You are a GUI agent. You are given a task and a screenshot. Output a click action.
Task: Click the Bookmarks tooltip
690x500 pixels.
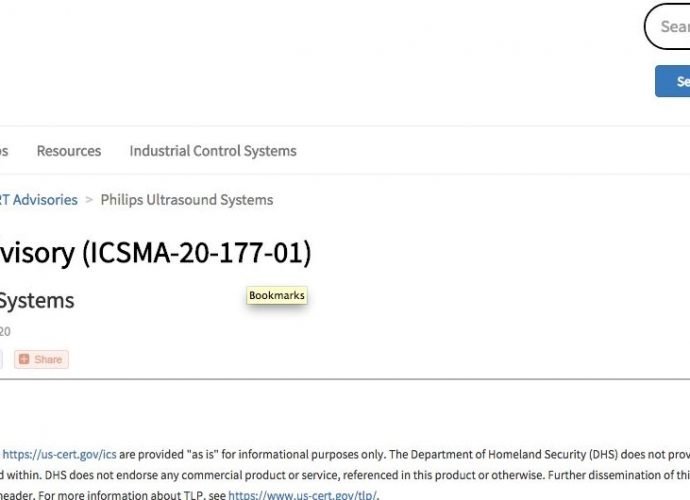(x=277, y=295)
